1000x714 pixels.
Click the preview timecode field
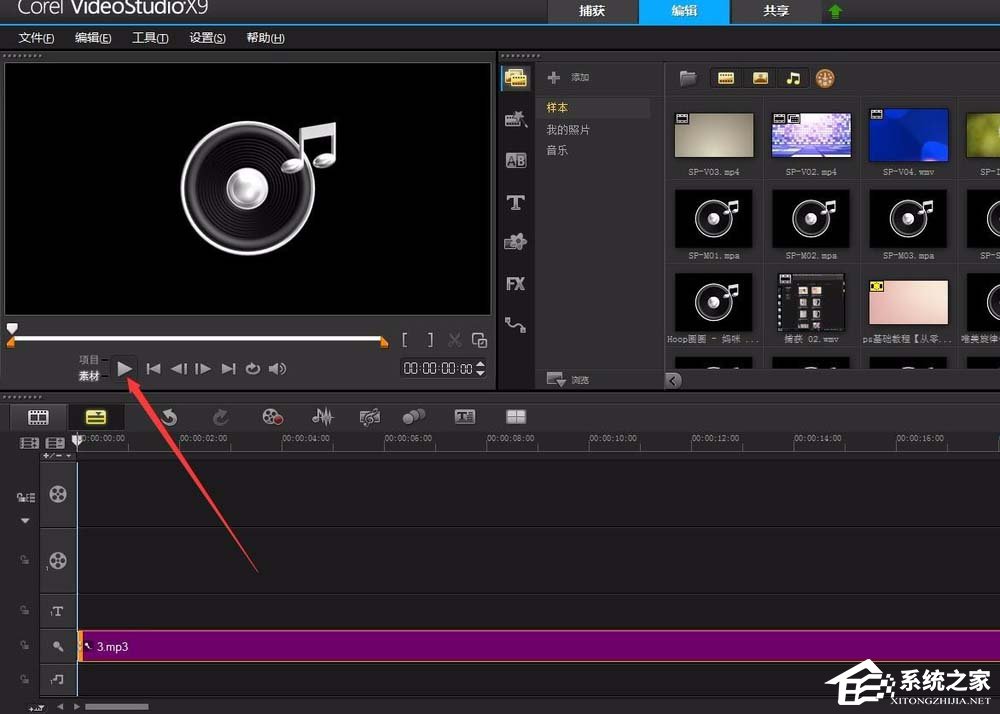tap(438, 368)
